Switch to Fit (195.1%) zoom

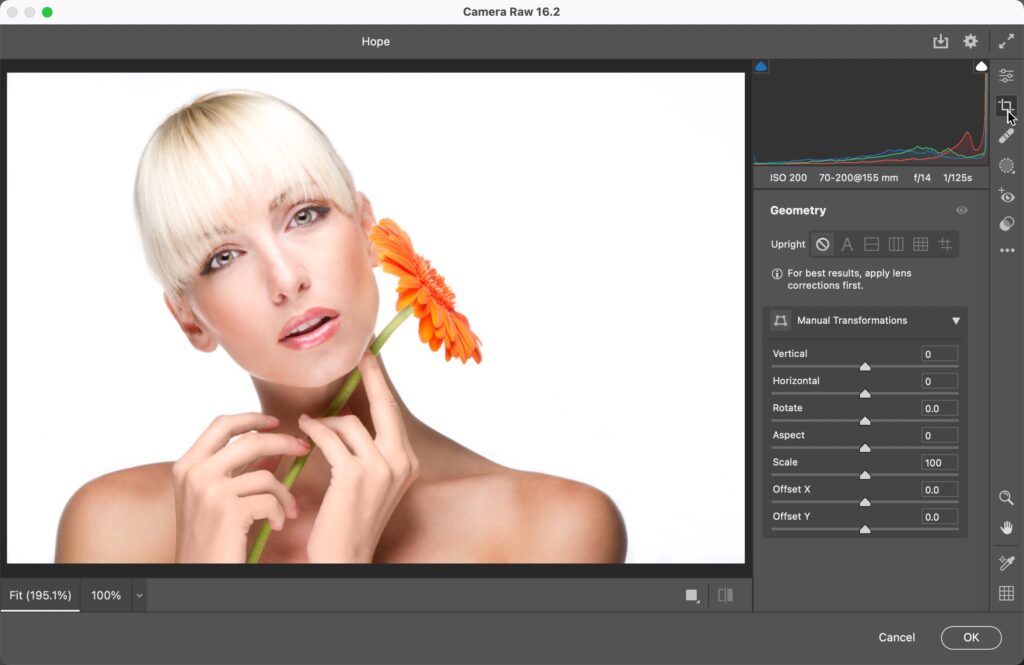(40, 595)
